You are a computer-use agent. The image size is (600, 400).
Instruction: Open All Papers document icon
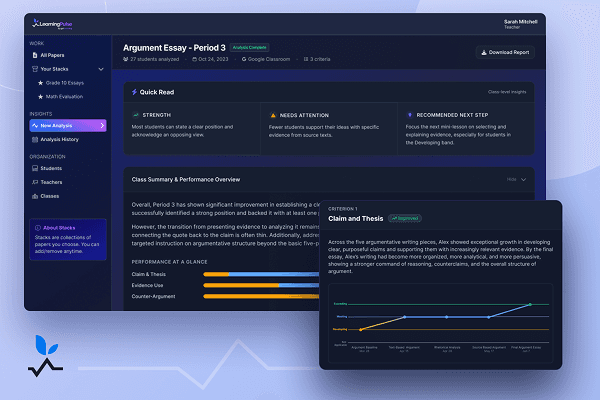point(35,55)
